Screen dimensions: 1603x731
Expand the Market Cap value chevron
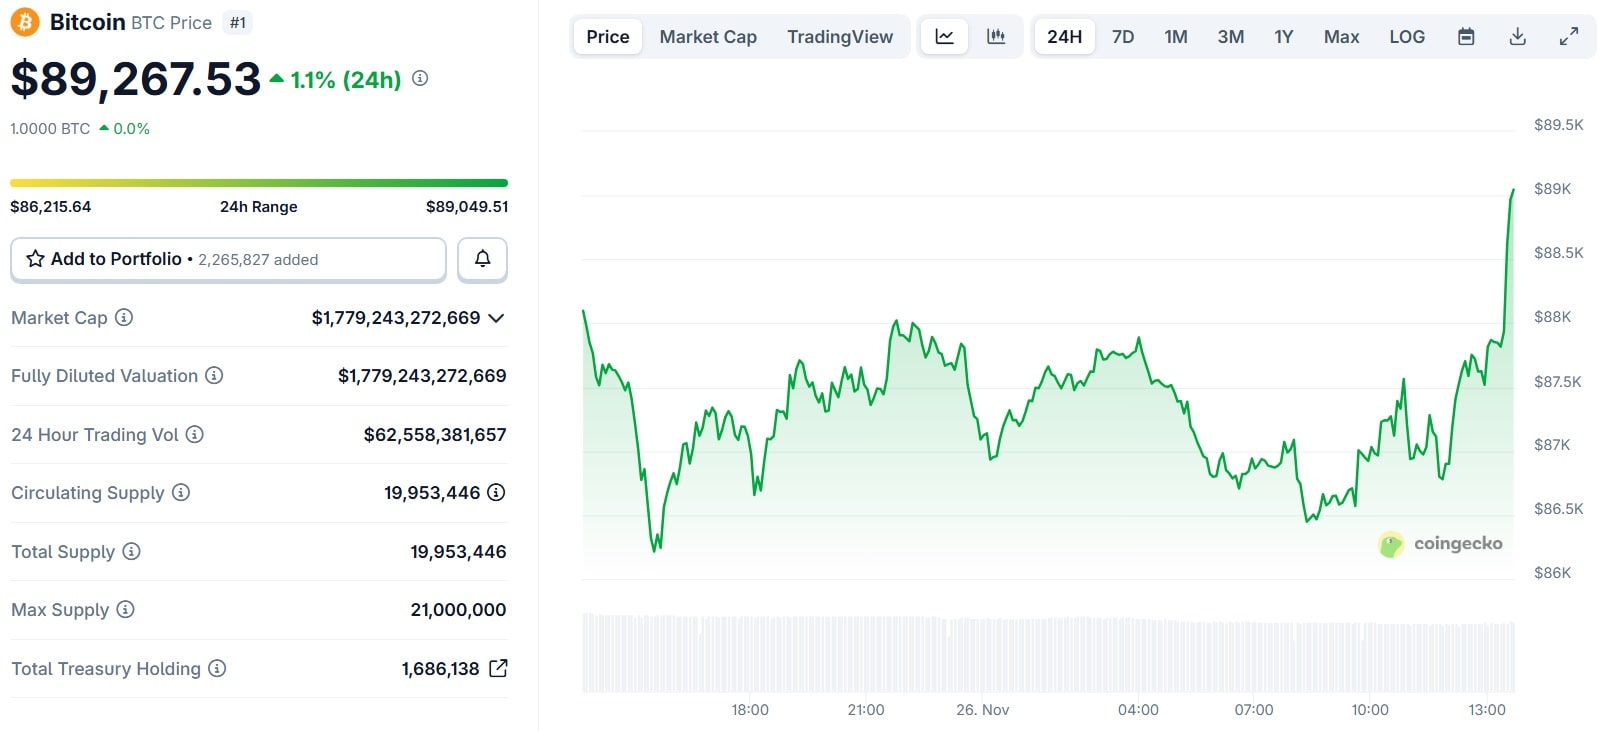(496, 318)
